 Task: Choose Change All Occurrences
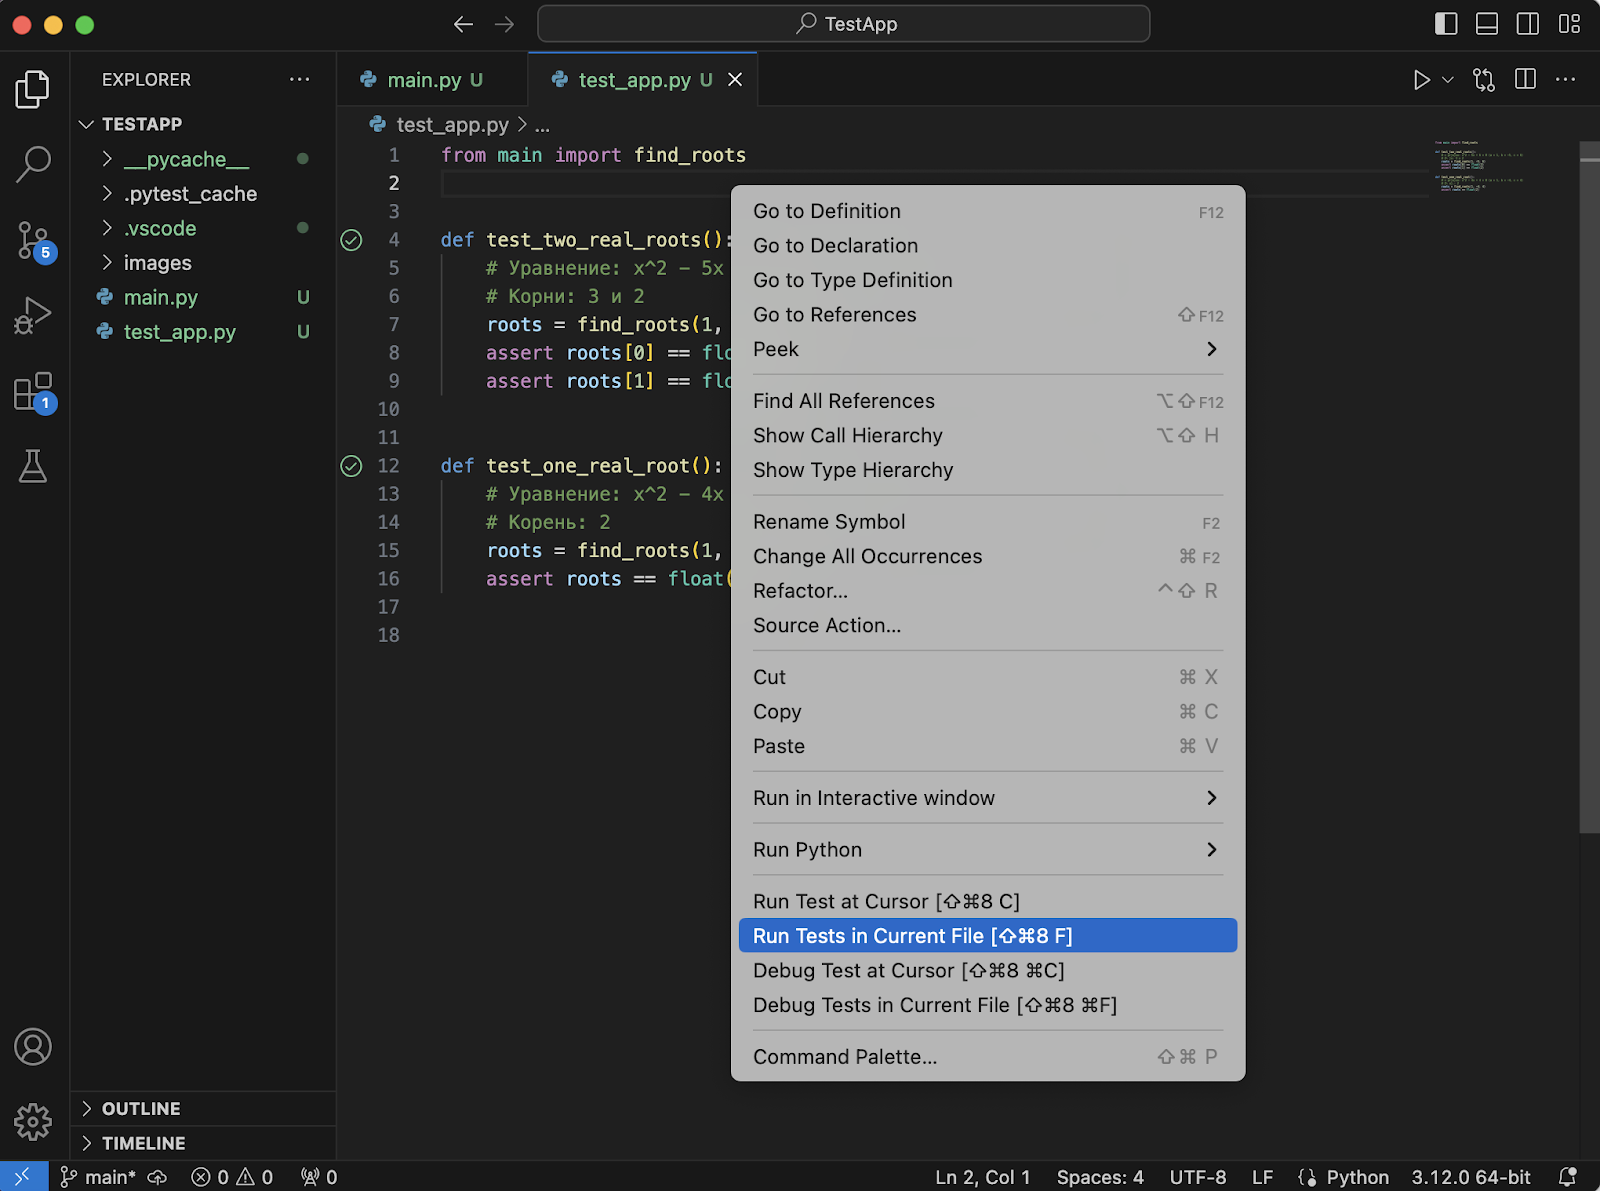(988, 557)
